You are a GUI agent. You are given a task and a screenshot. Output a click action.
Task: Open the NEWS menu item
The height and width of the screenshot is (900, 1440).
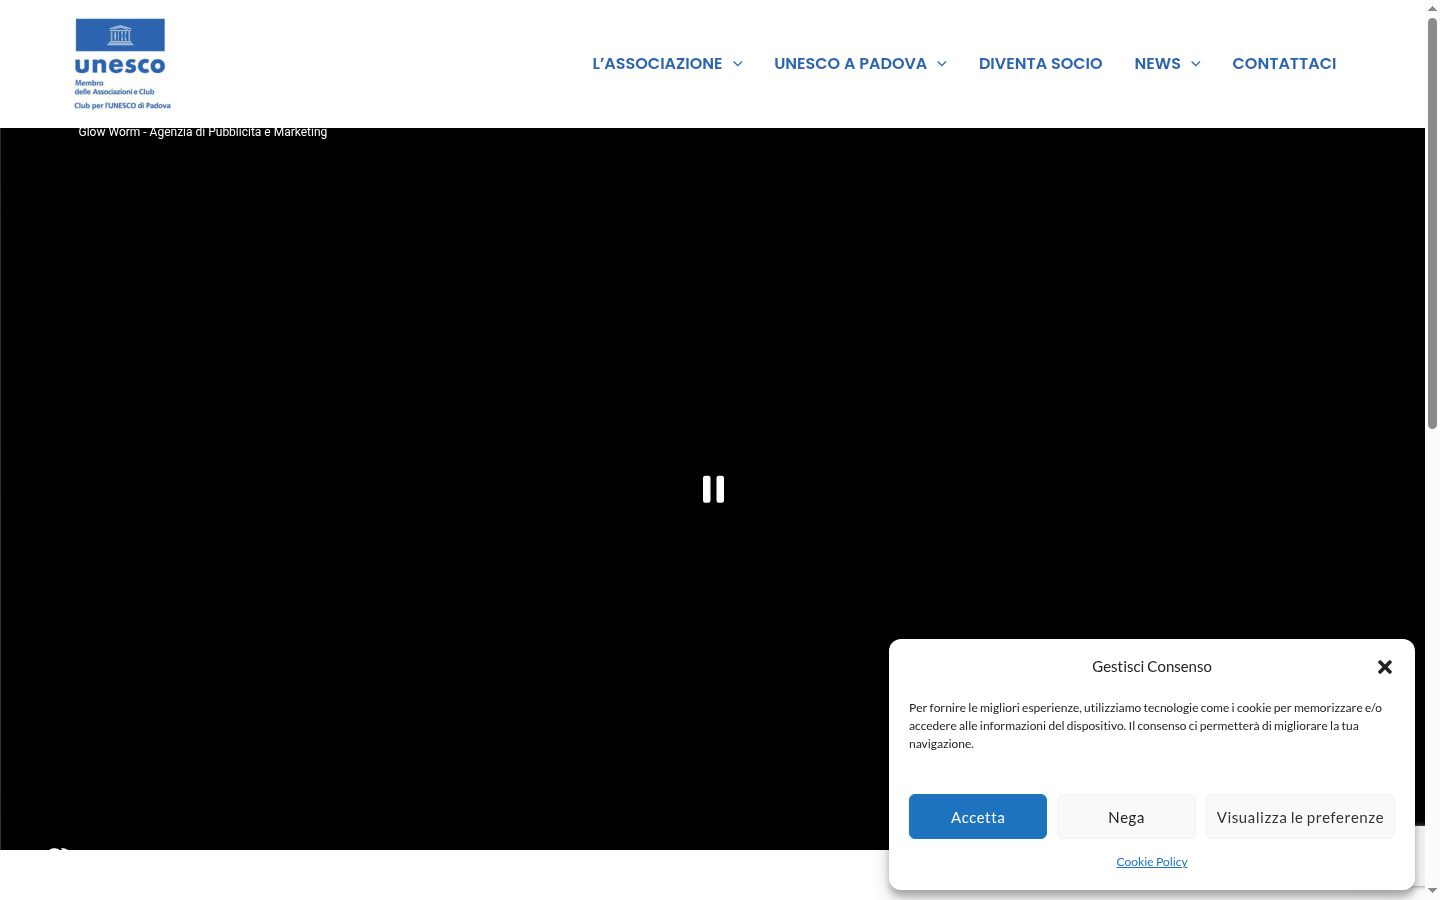coord(1157,64)
